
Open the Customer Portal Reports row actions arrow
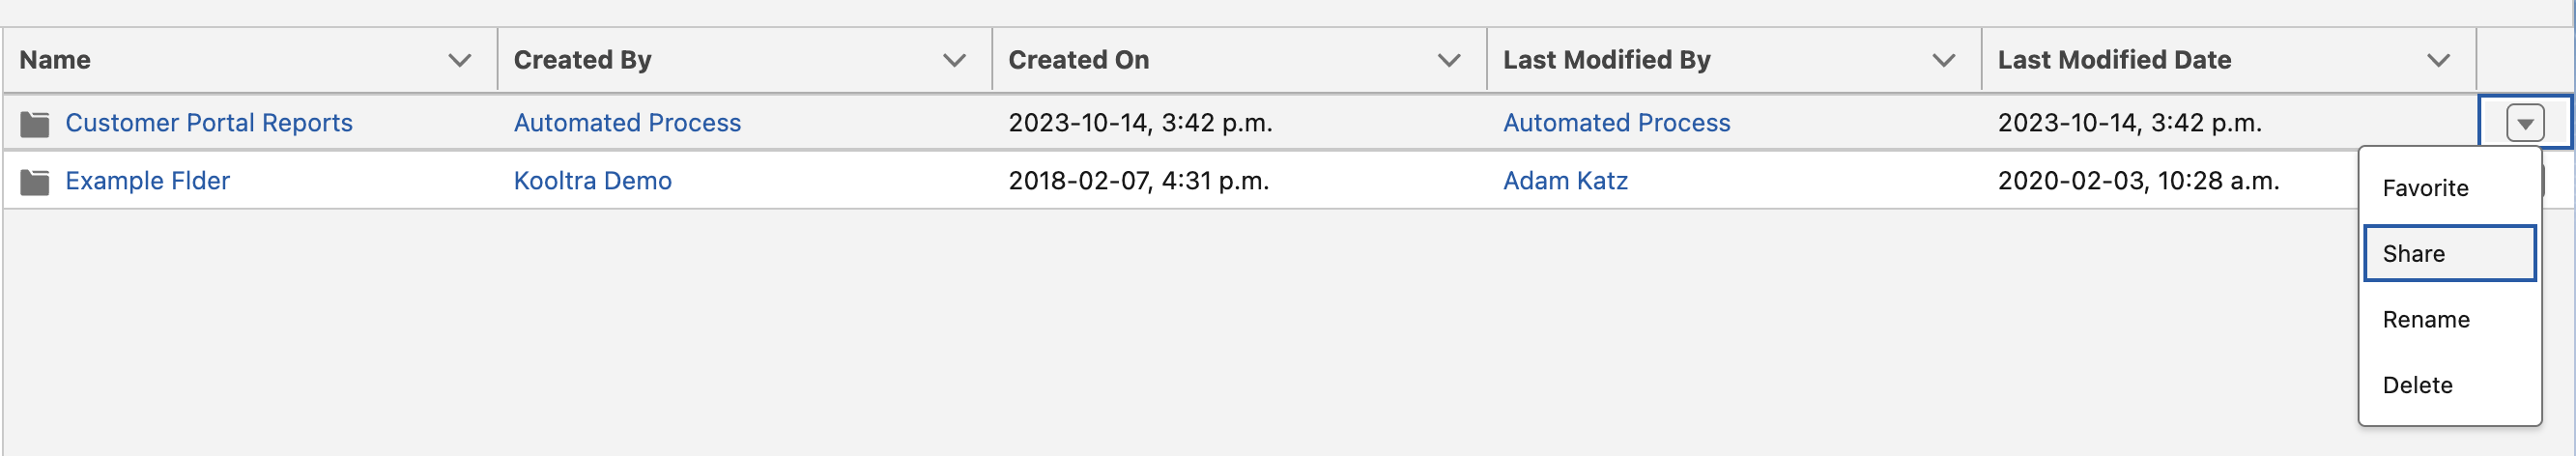pos(2524,124)
